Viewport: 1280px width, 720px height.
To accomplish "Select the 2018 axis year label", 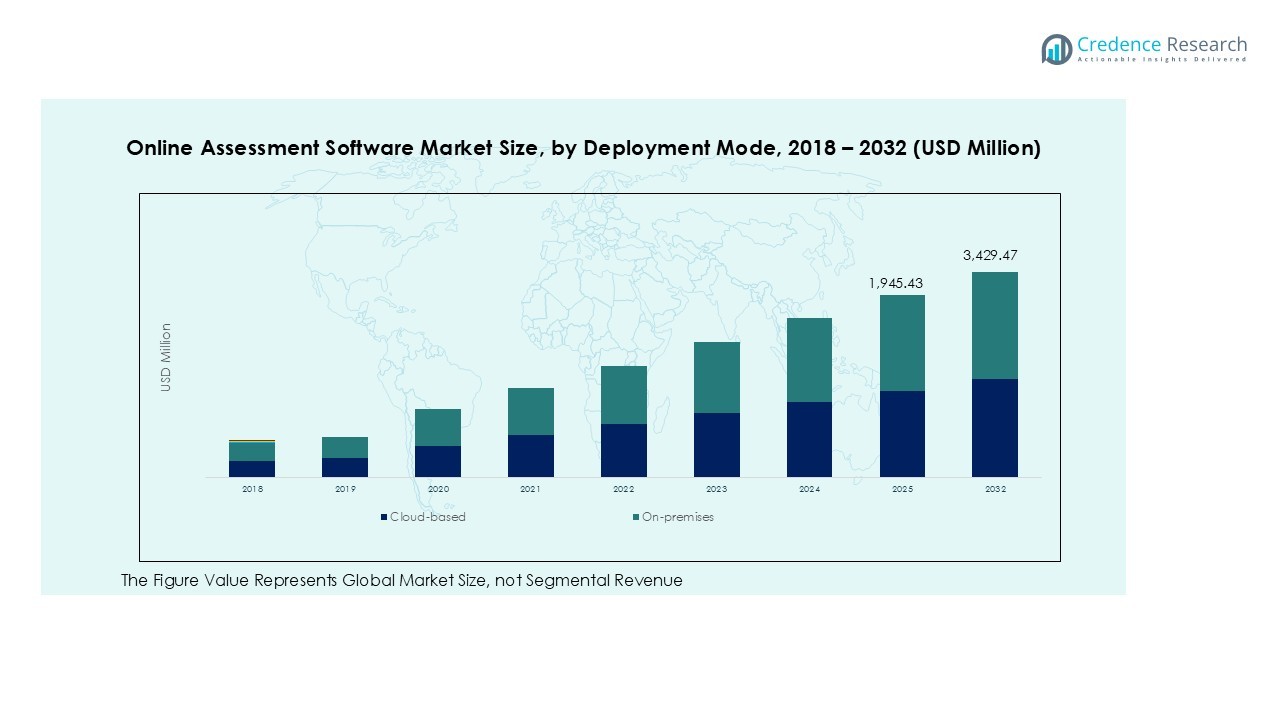I will [x=252, y=489].
